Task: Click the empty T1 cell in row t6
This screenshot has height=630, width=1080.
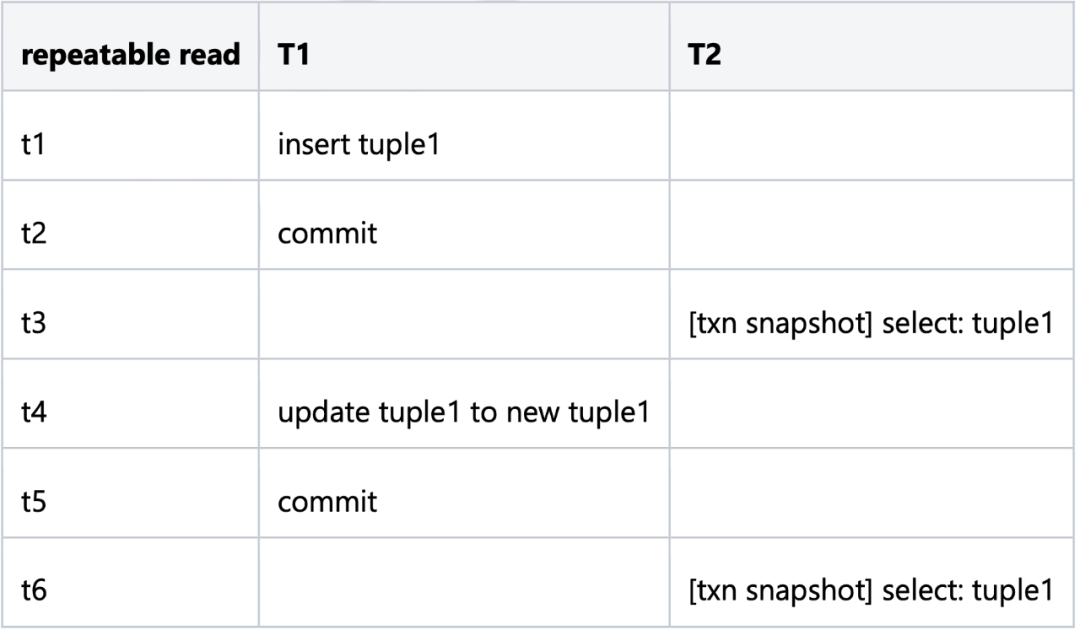Action: 464,589
